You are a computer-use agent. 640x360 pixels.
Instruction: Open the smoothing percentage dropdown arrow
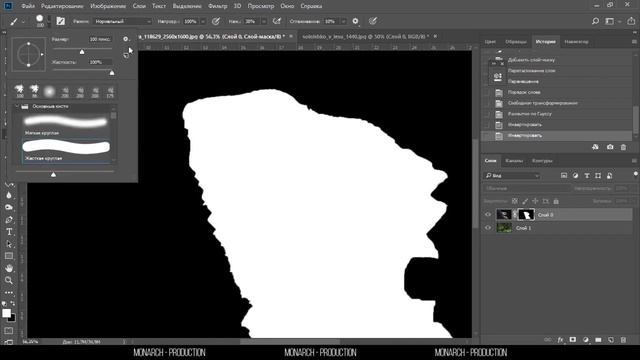343,21
